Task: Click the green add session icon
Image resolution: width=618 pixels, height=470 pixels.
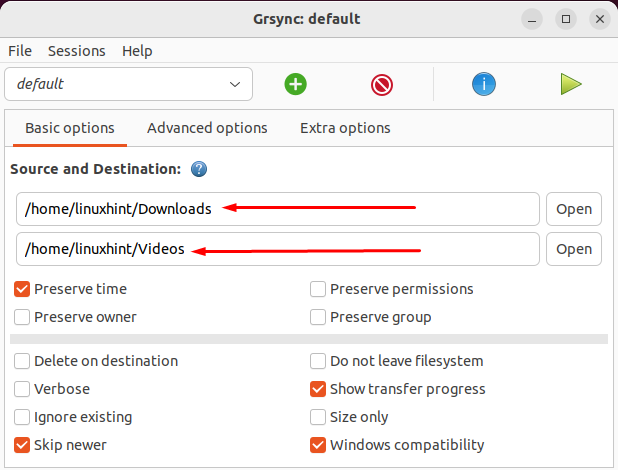Action: (x=295, y=85)
